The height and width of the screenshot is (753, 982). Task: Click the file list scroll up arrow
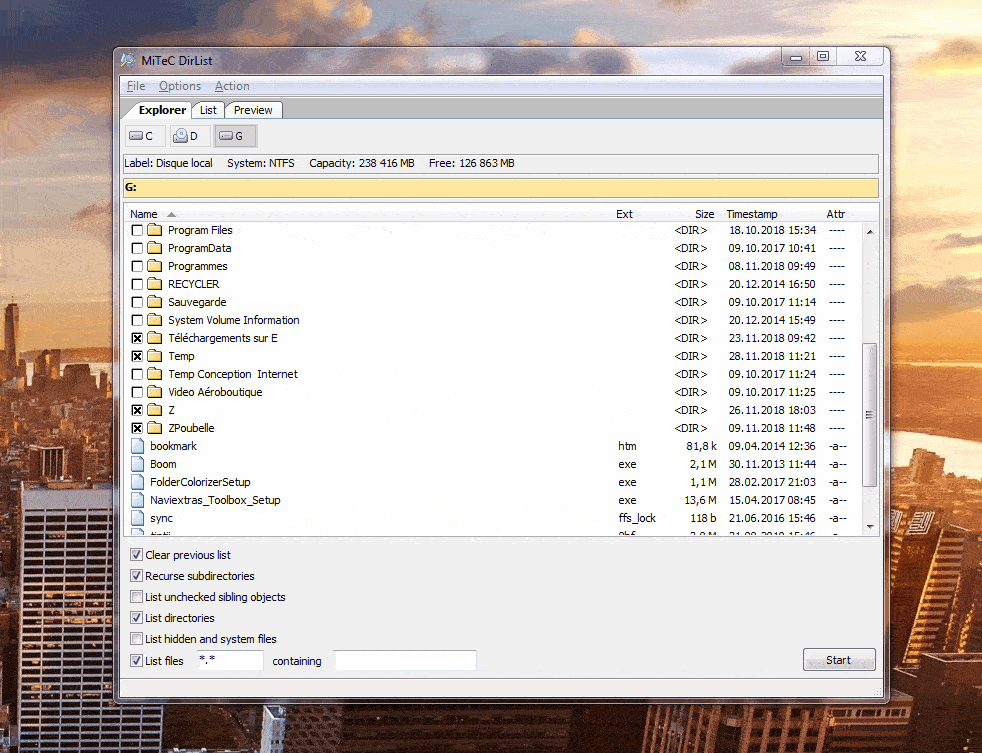point(870,231)
